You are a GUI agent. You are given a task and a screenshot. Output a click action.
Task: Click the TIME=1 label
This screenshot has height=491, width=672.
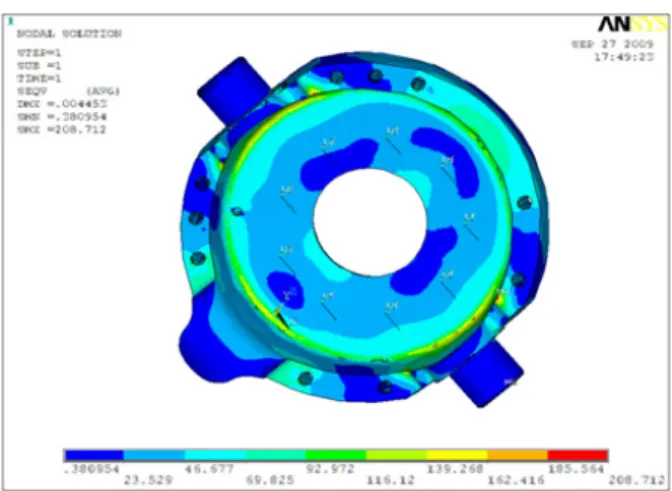click(x=39, y=78)
